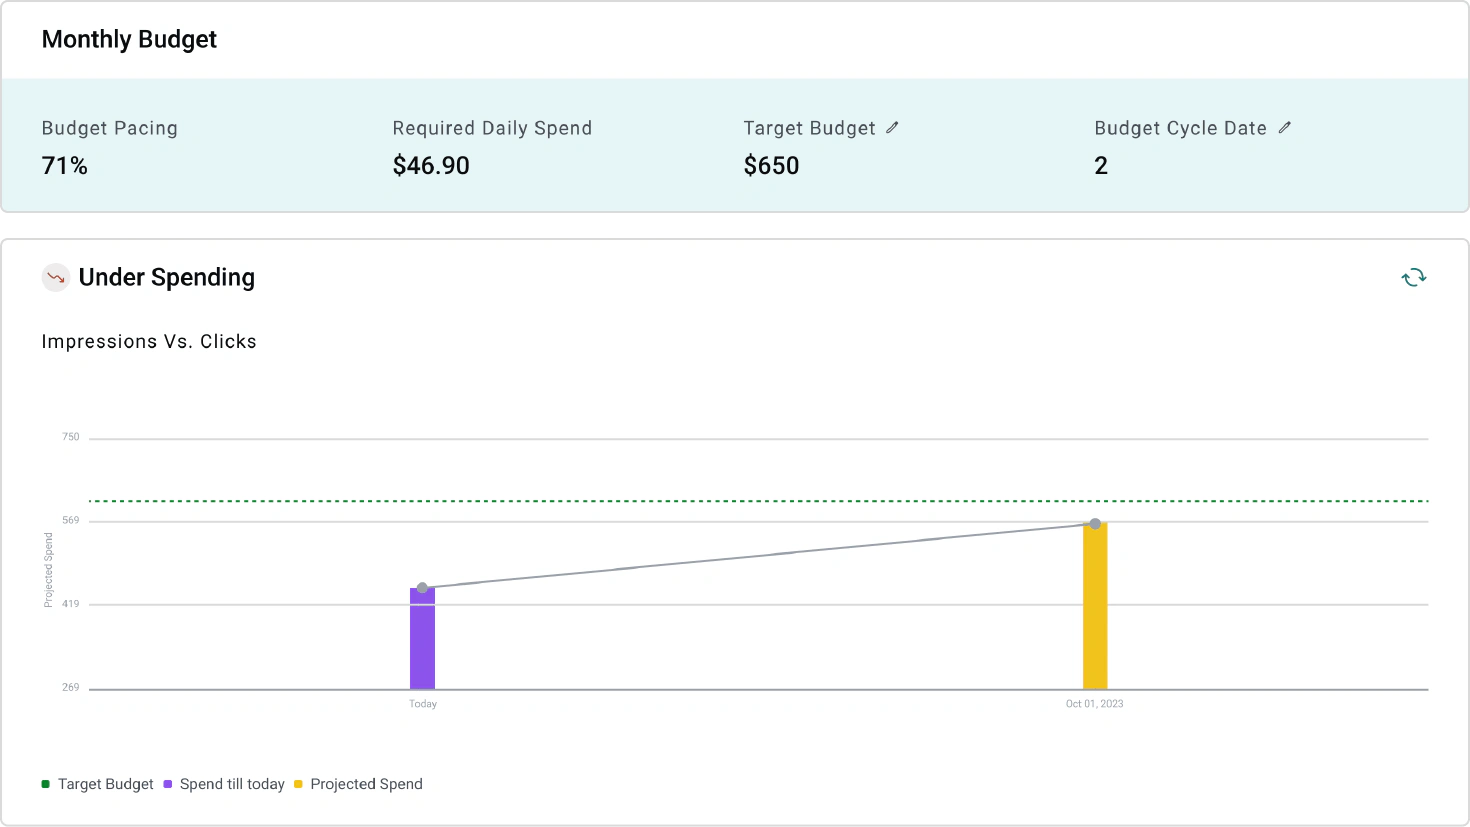Click the Under Spending downward trend icon
The image size is (1470, 827).
[x=56, y=277]
